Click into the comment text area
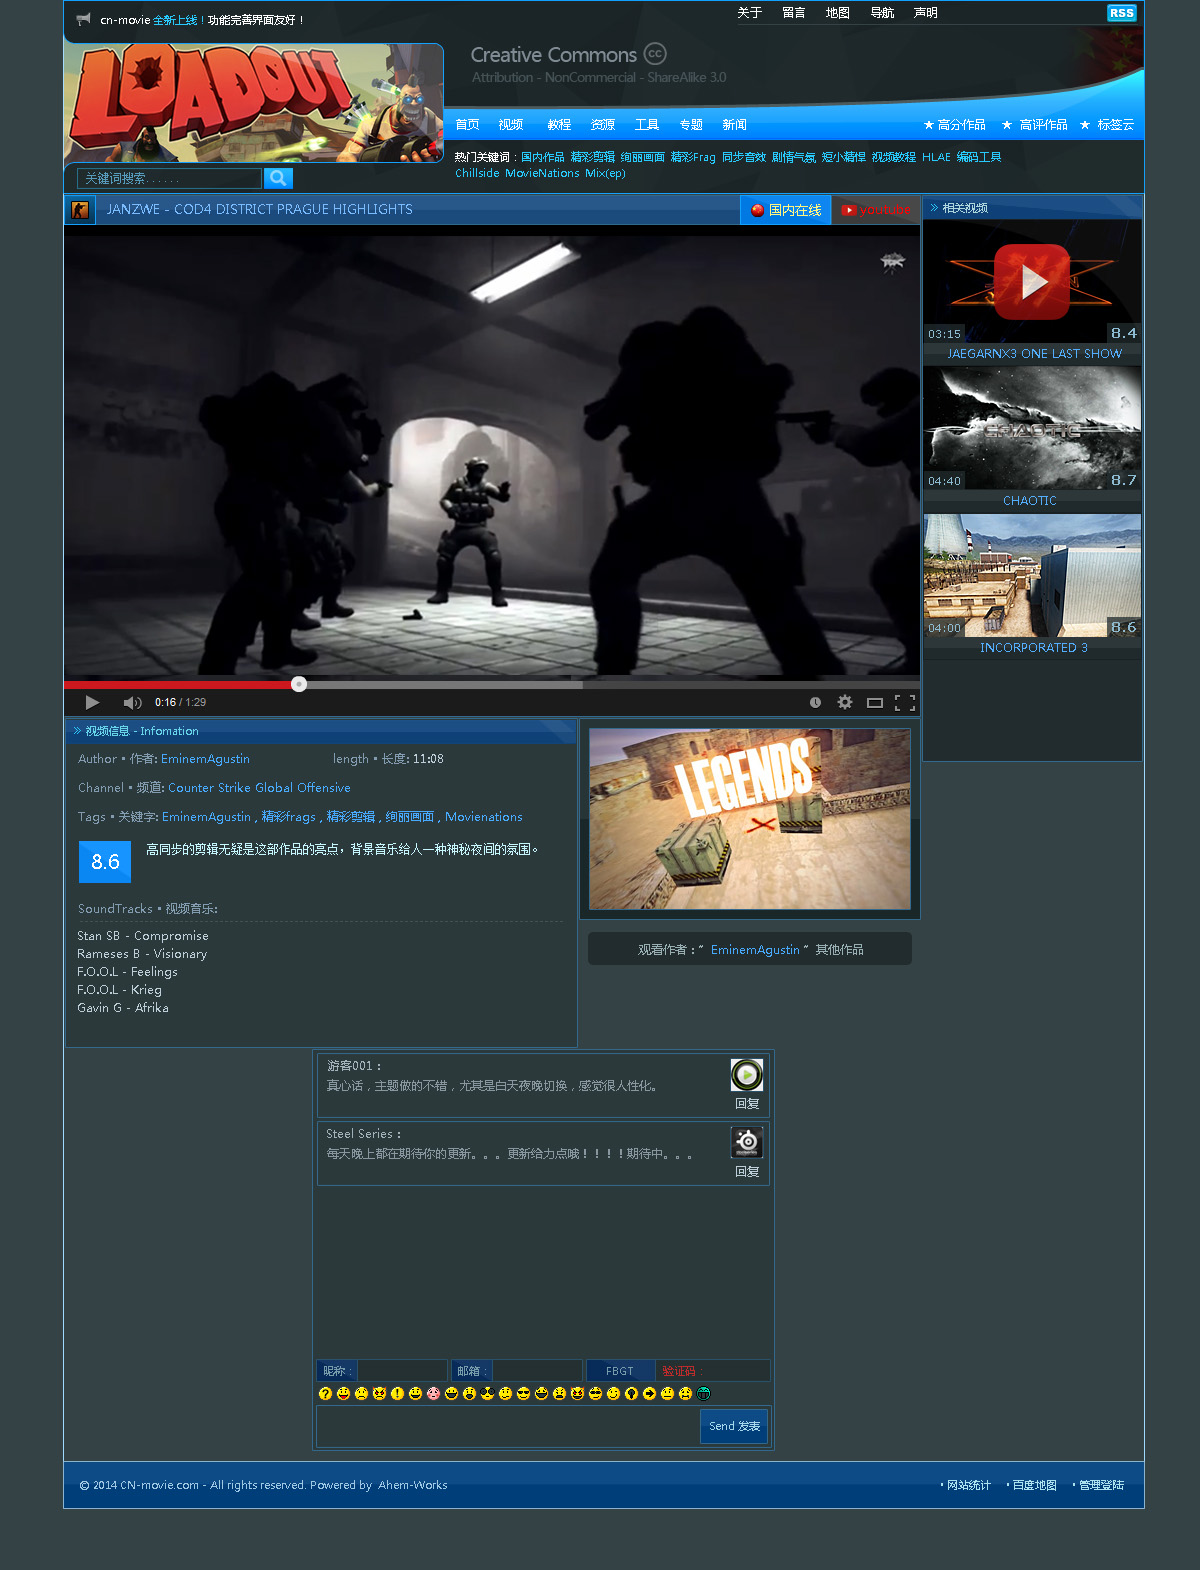Image resolution: width=1200 pixels, height=1570 pixels. click(508, 1426)
